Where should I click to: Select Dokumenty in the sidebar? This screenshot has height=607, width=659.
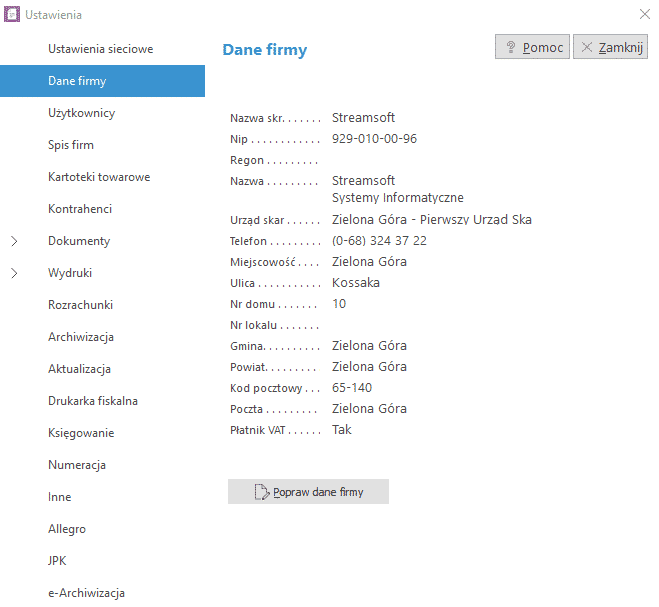point(79,241)
